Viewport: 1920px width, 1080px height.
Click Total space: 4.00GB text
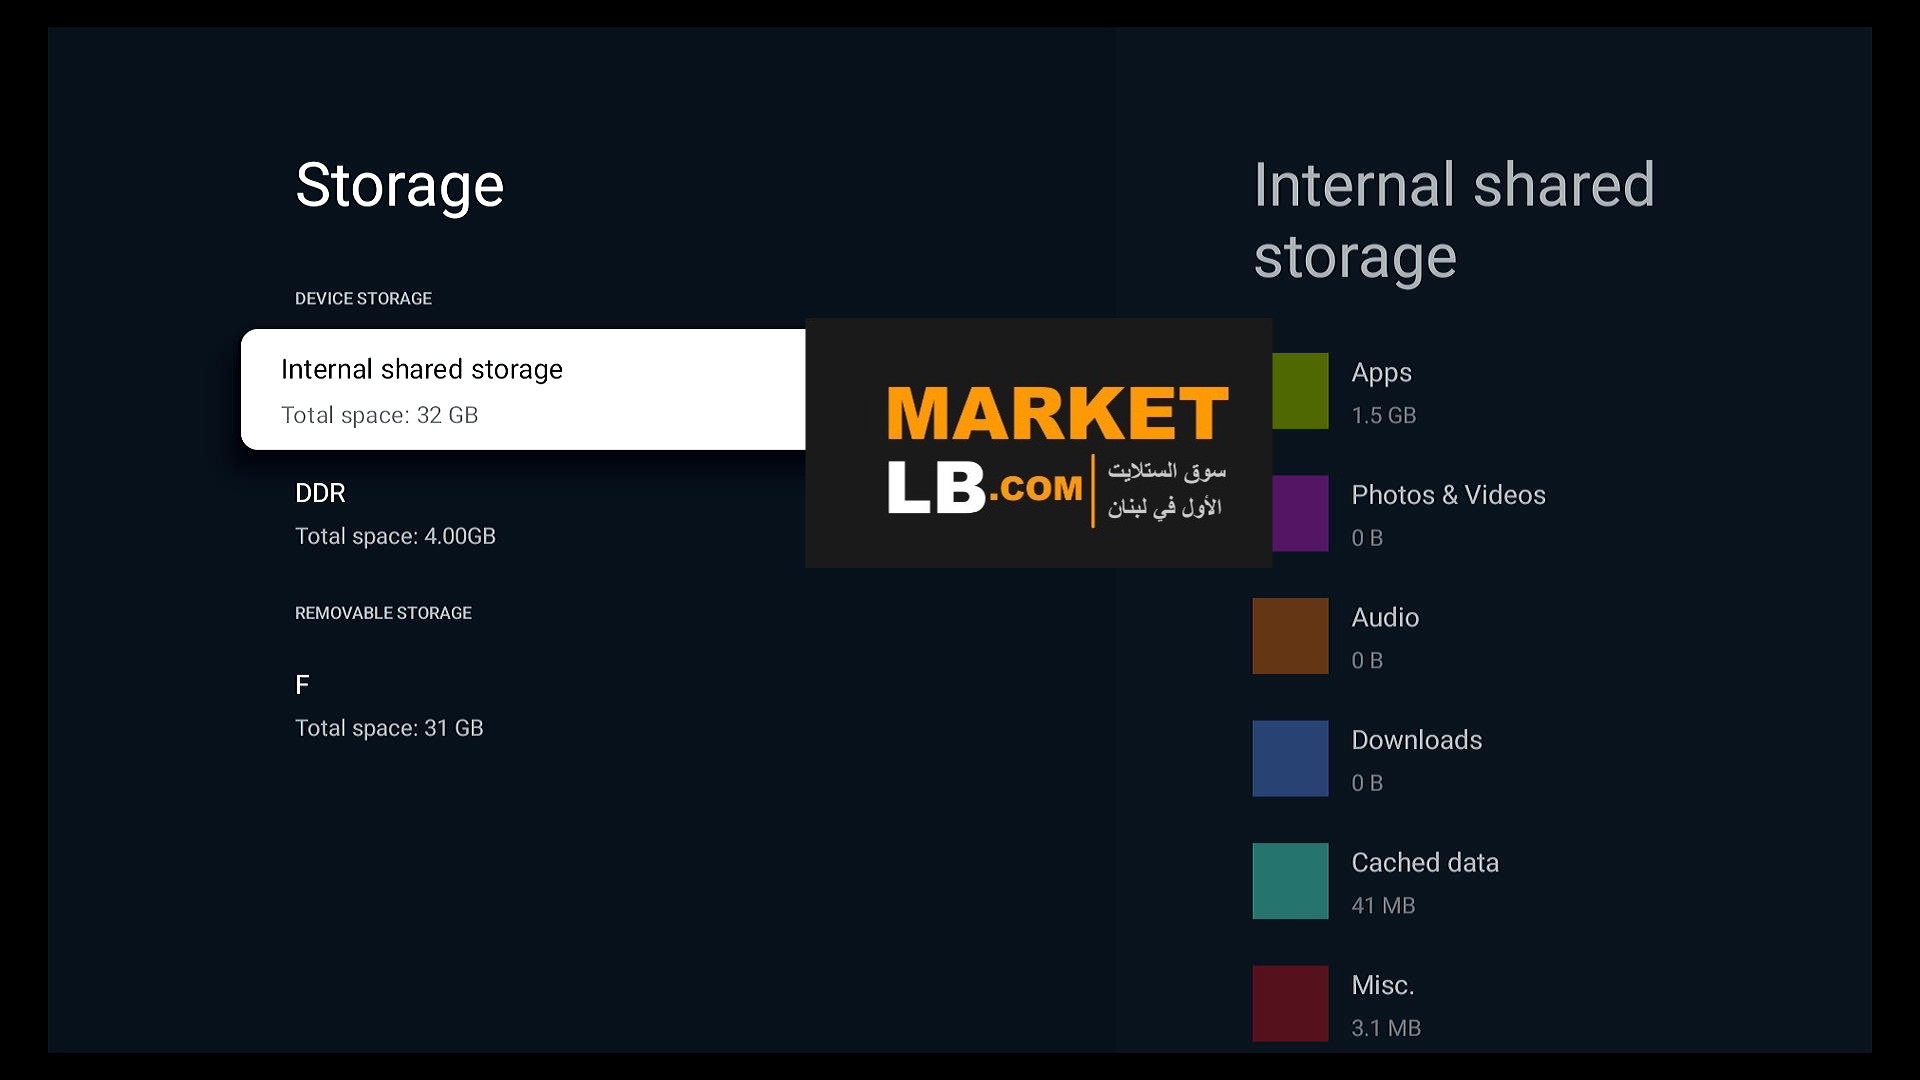tap(395, 537)
